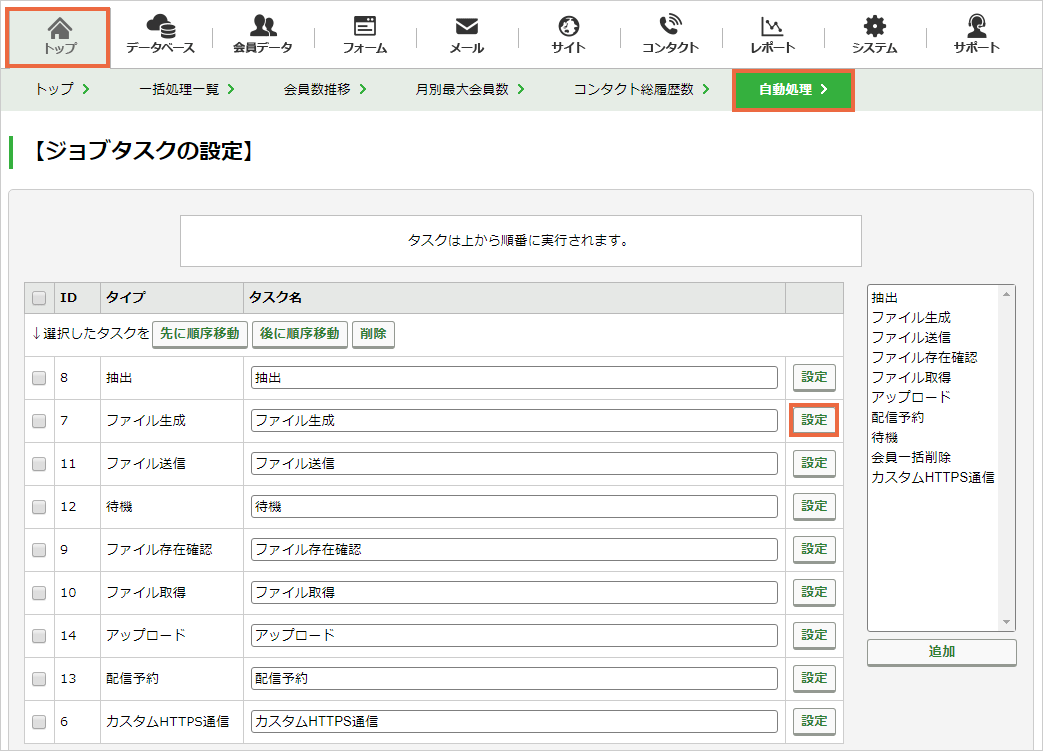Open the システム gear icon
1043x751 pixels.
point(874,36)
